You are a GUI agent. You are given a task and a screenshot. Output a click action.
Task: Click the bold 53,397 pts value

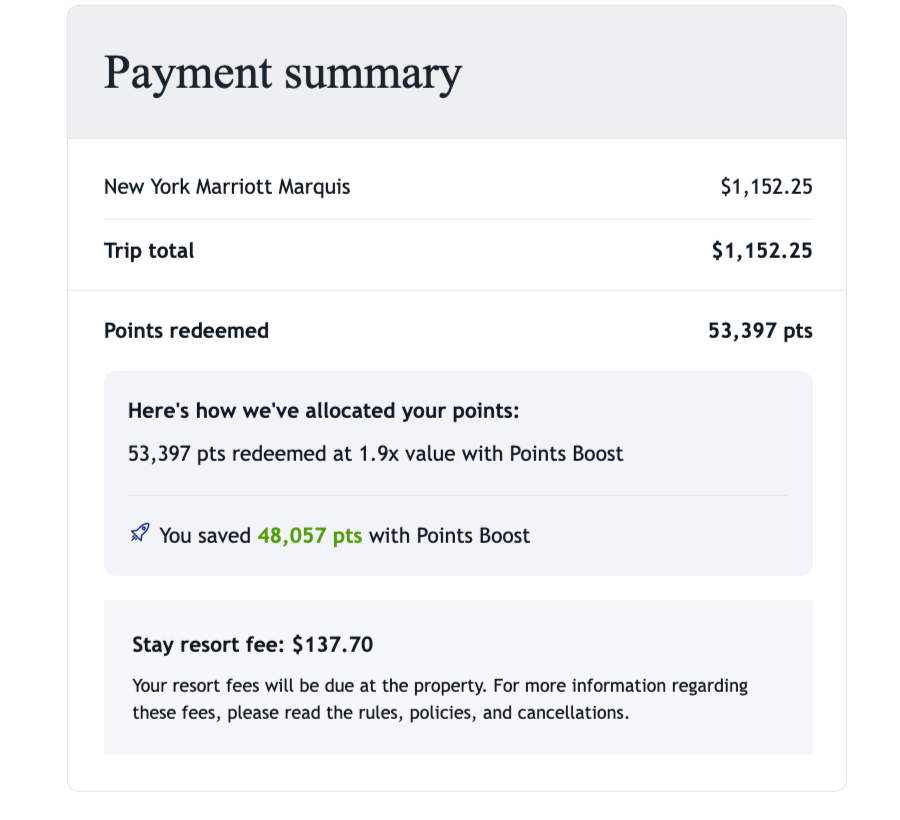pyautogui.click(x=760, y=331)
